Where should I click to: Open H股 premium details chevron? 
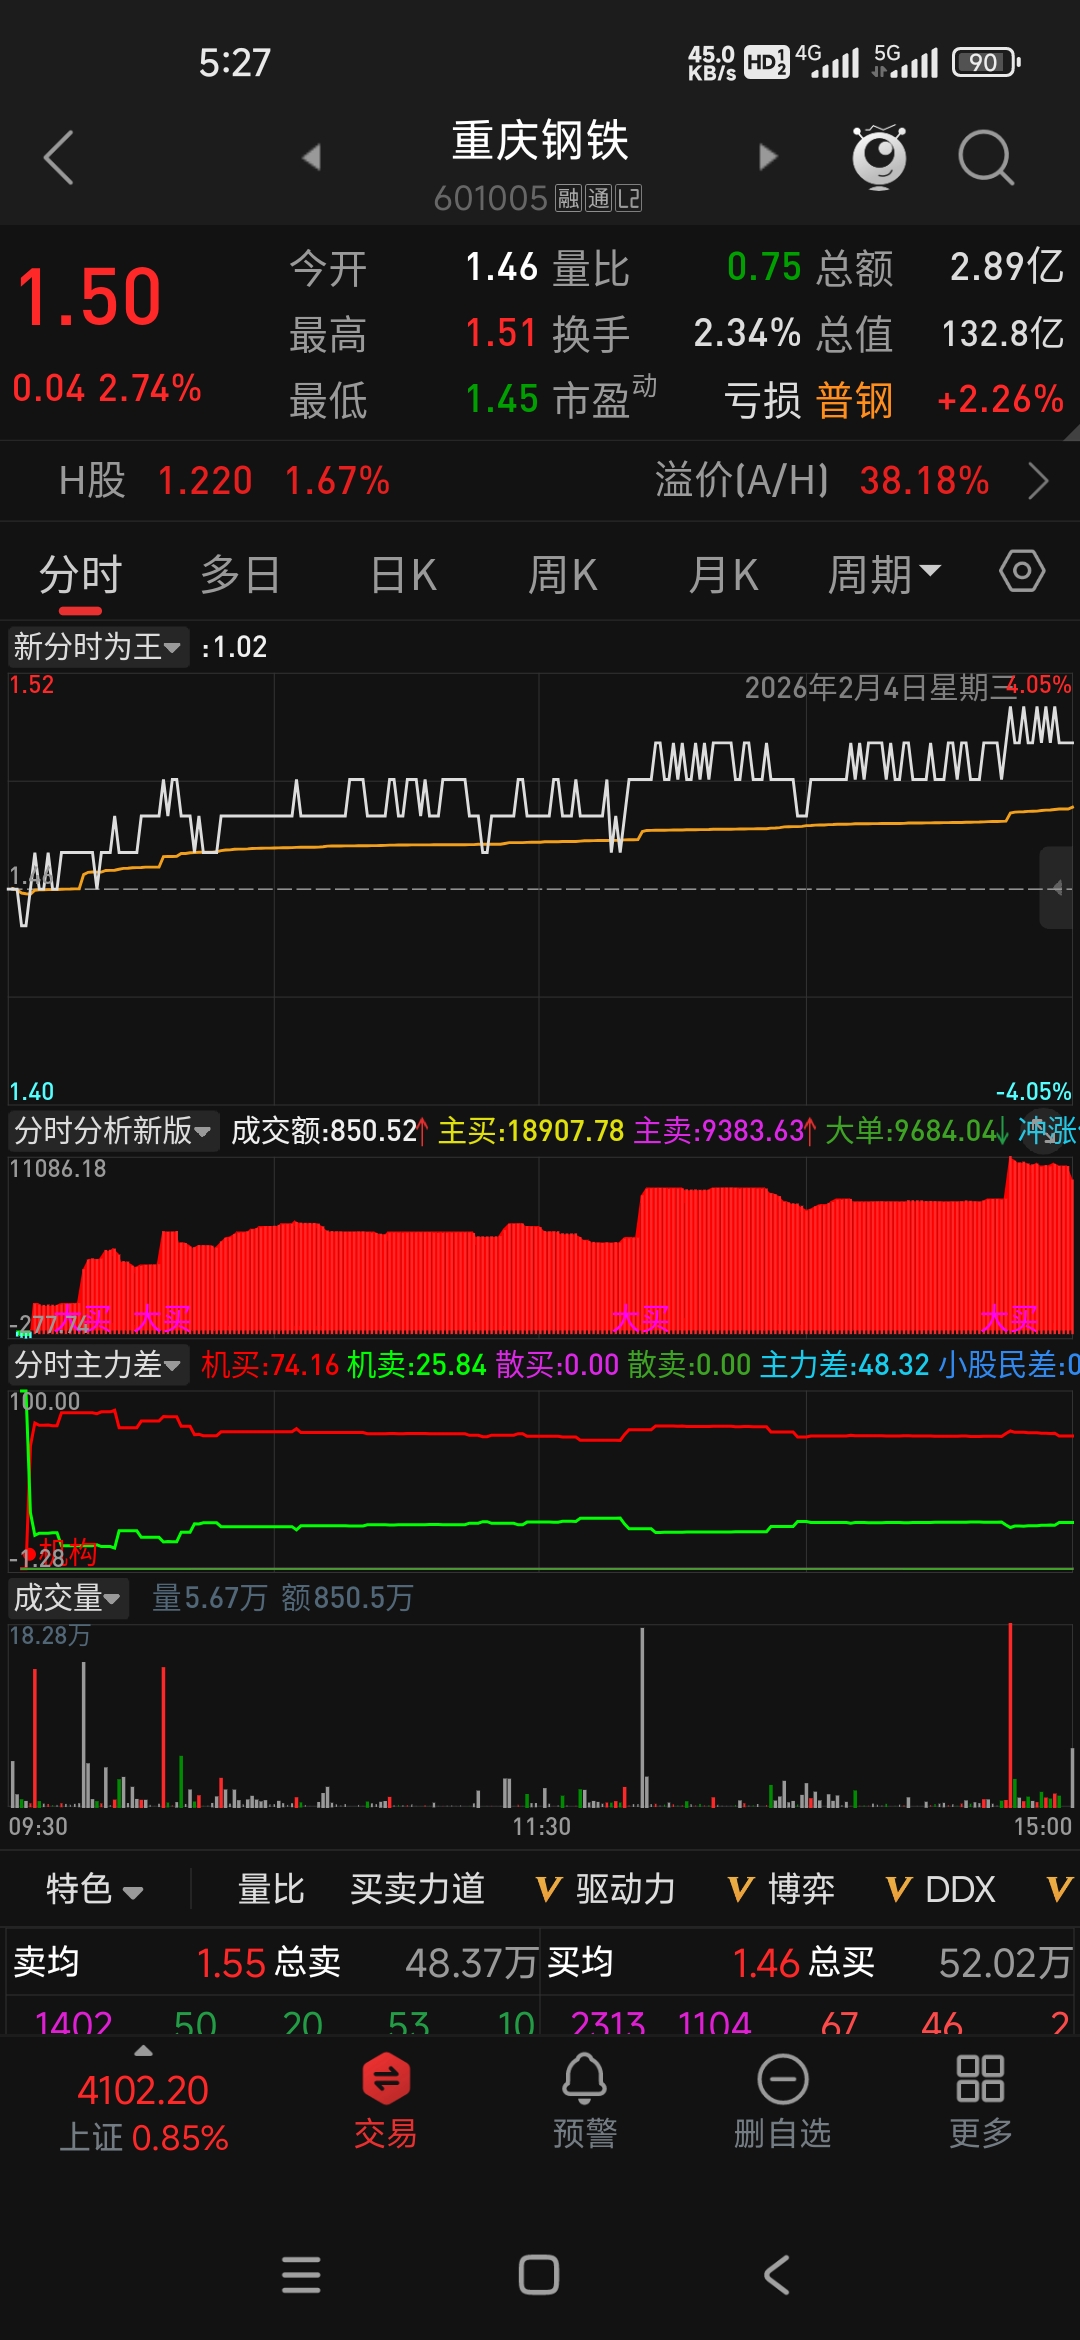[1039, 481]
